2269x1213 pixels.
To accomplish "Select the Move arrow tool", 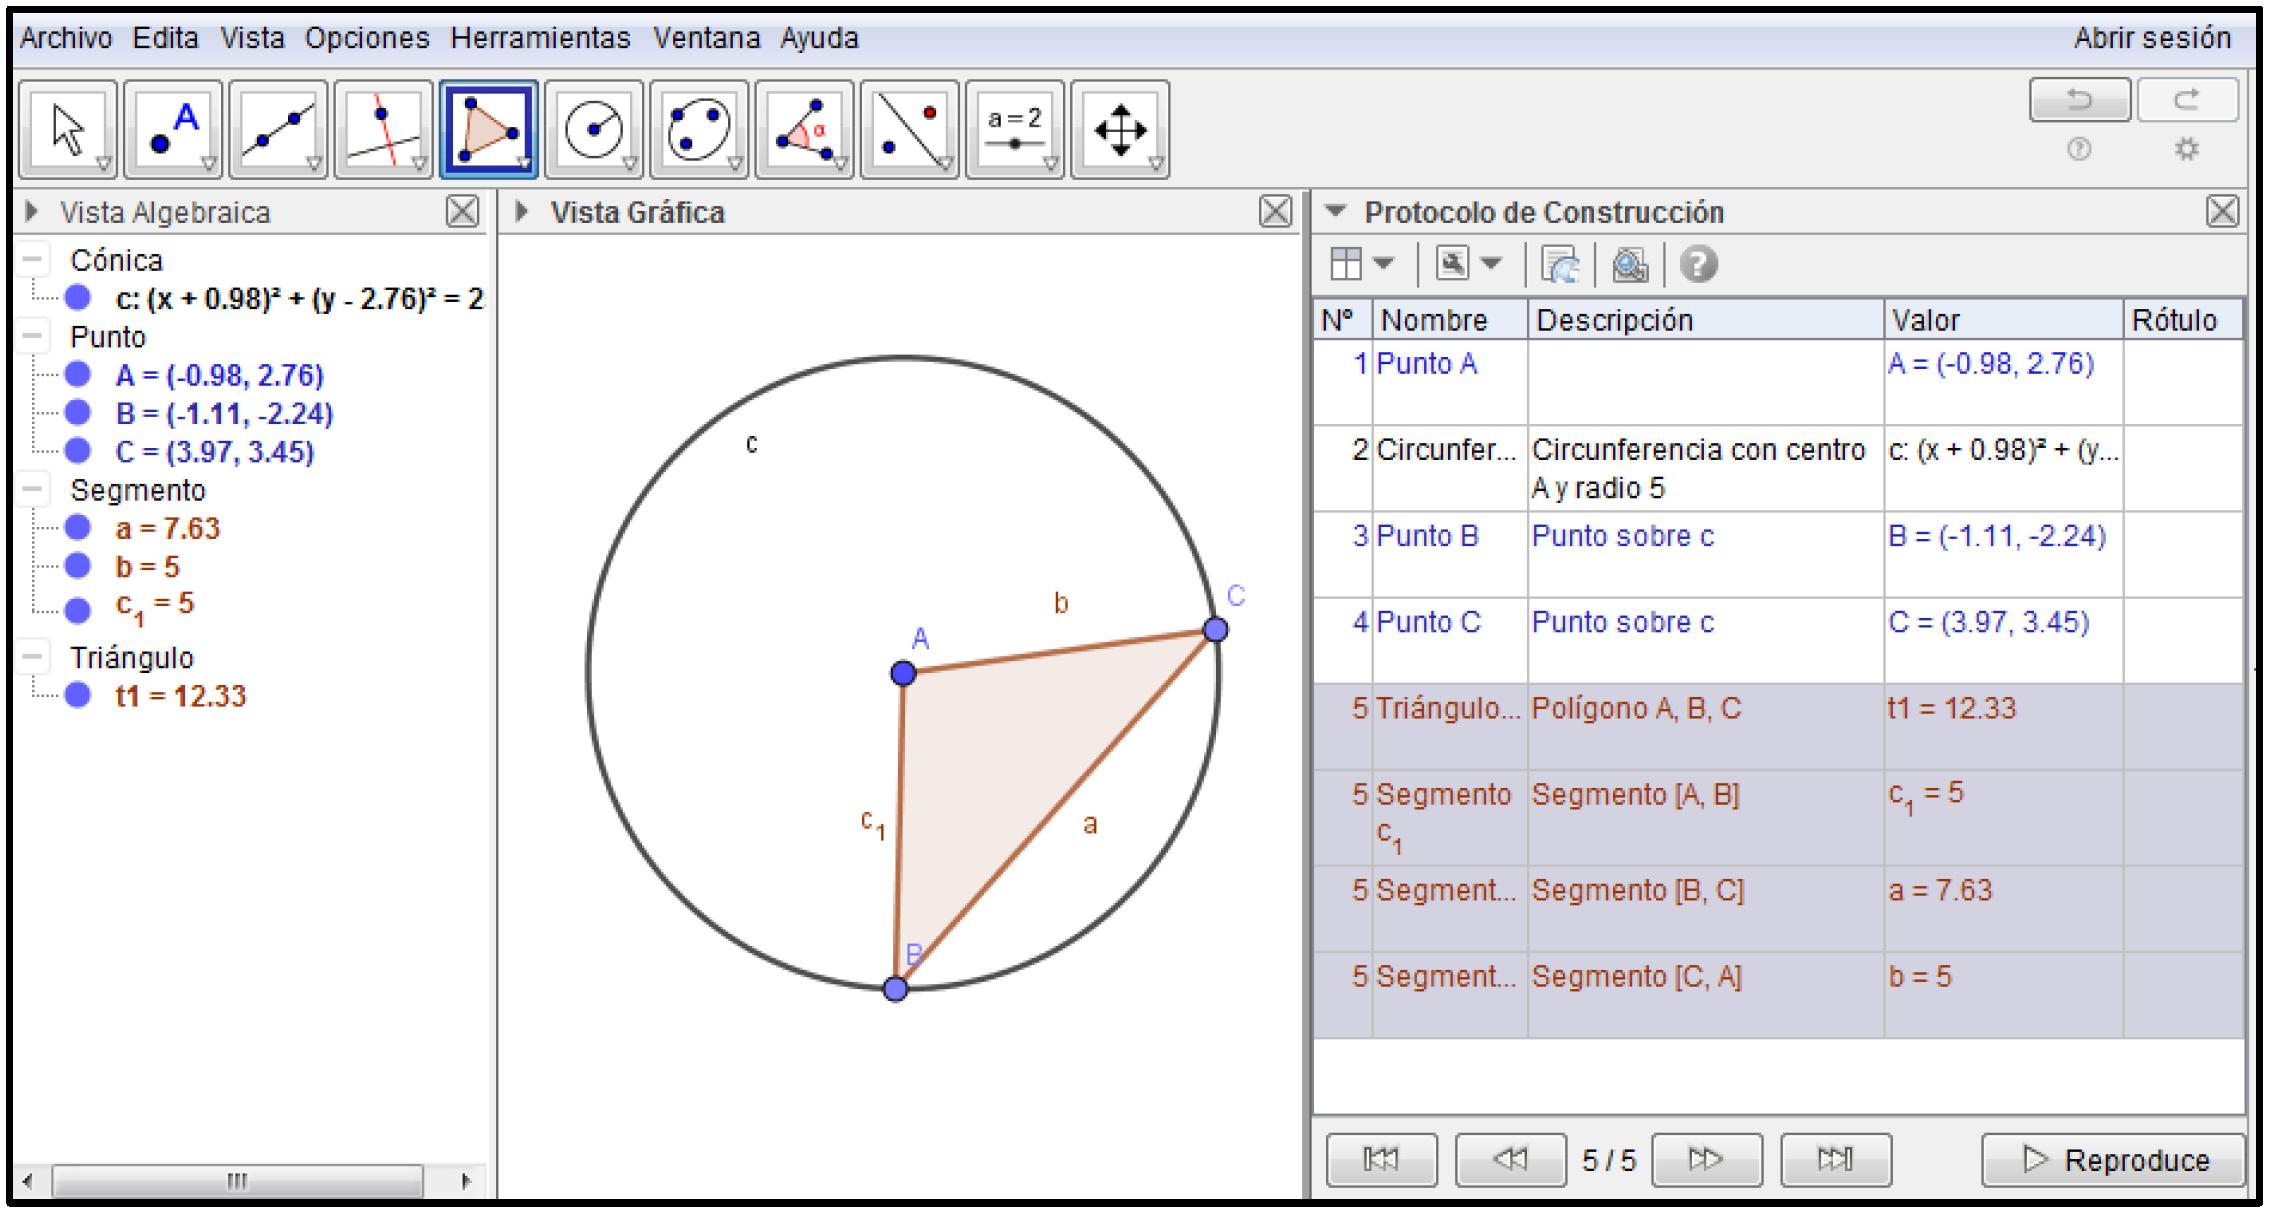I will coord(70,128).
